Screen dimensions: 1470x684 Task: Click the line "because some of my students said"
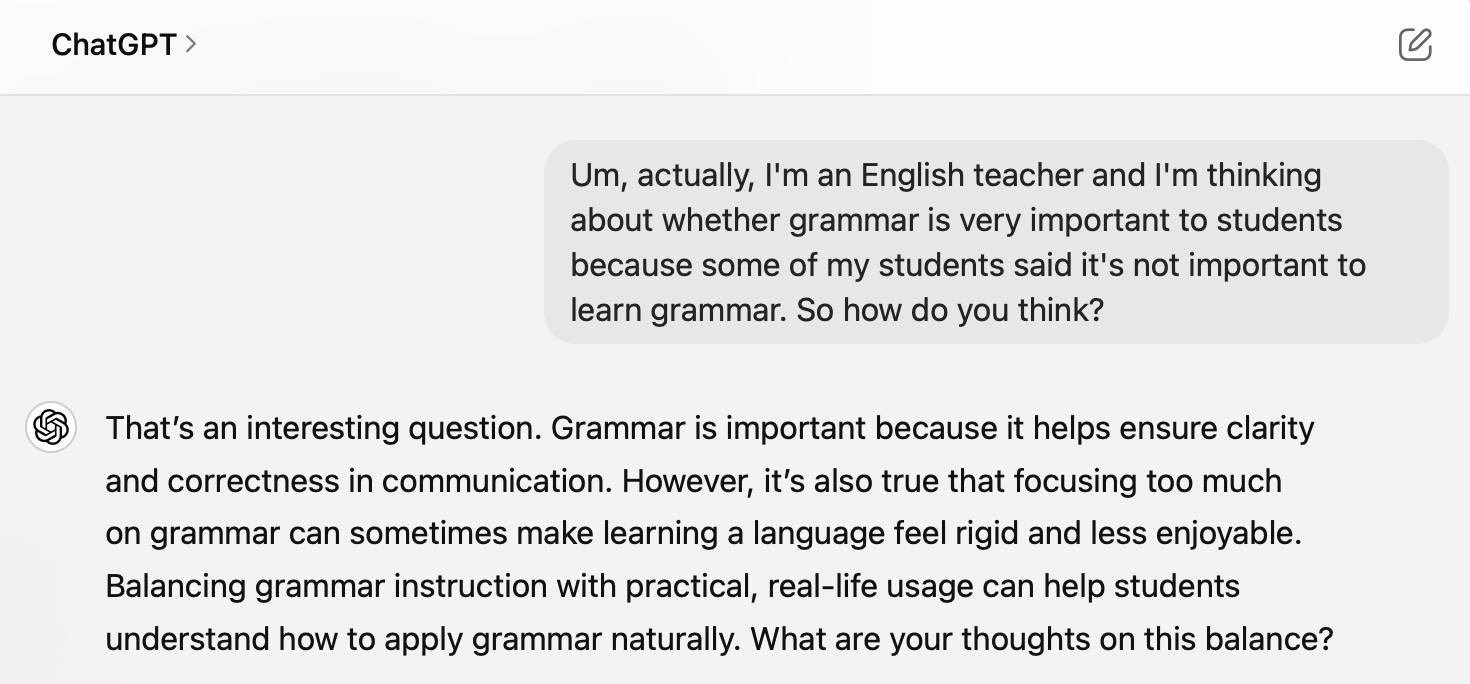[x=968, y=265]
